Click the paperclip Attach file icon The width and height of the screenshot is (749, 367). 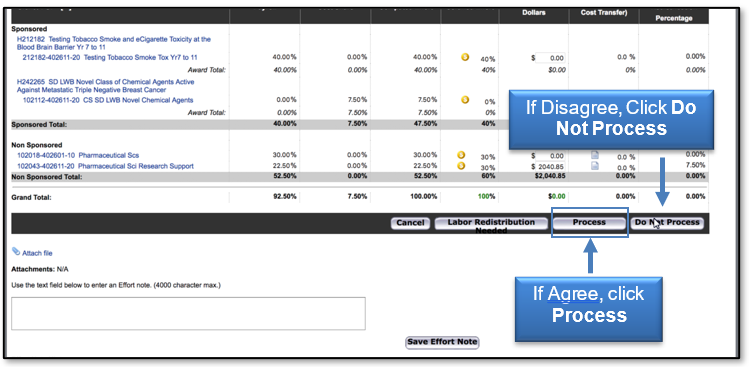(x=16, y=251)
